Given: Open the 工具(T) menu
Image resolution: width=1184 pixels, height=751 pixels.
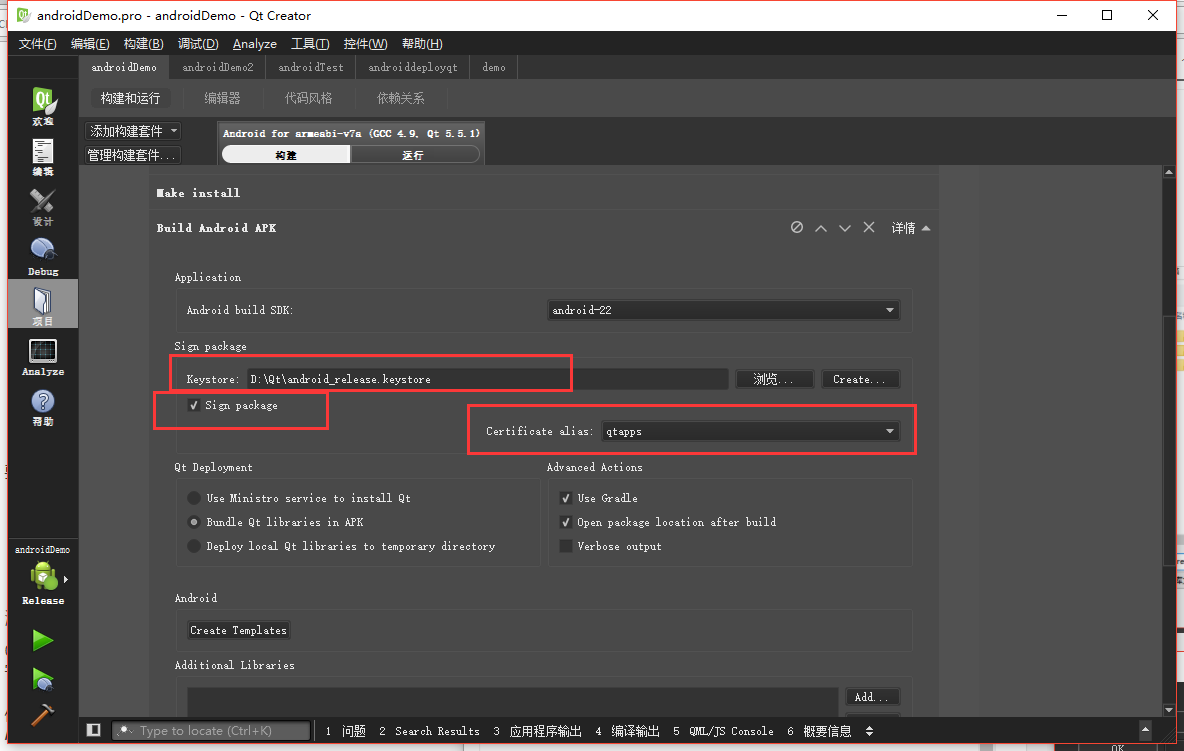Looking at the screenshot, I should pyautogui.click(x=310, y=44).
